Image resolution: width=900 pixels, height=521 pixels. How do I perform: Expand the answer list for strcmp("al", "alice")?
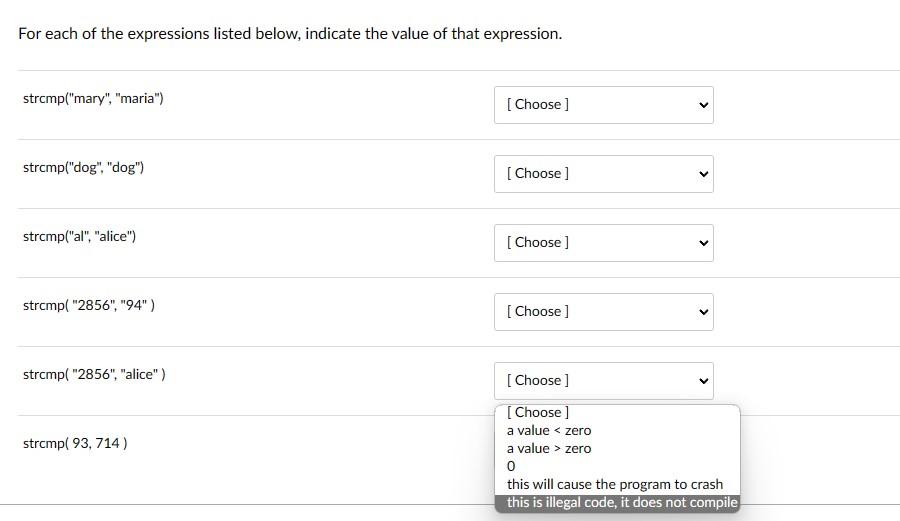tap(603, 243)
